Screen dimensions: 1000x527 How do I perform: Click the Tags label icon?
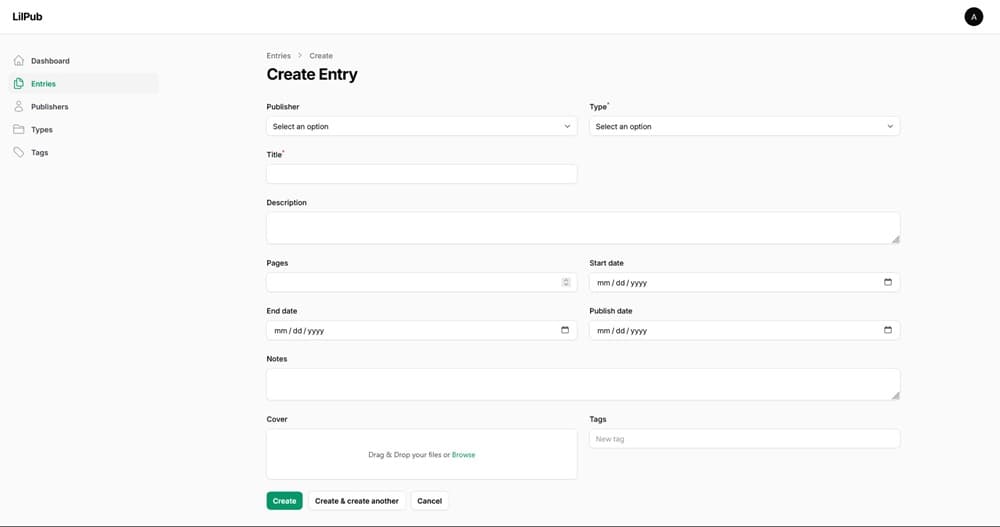pos(19,153)
